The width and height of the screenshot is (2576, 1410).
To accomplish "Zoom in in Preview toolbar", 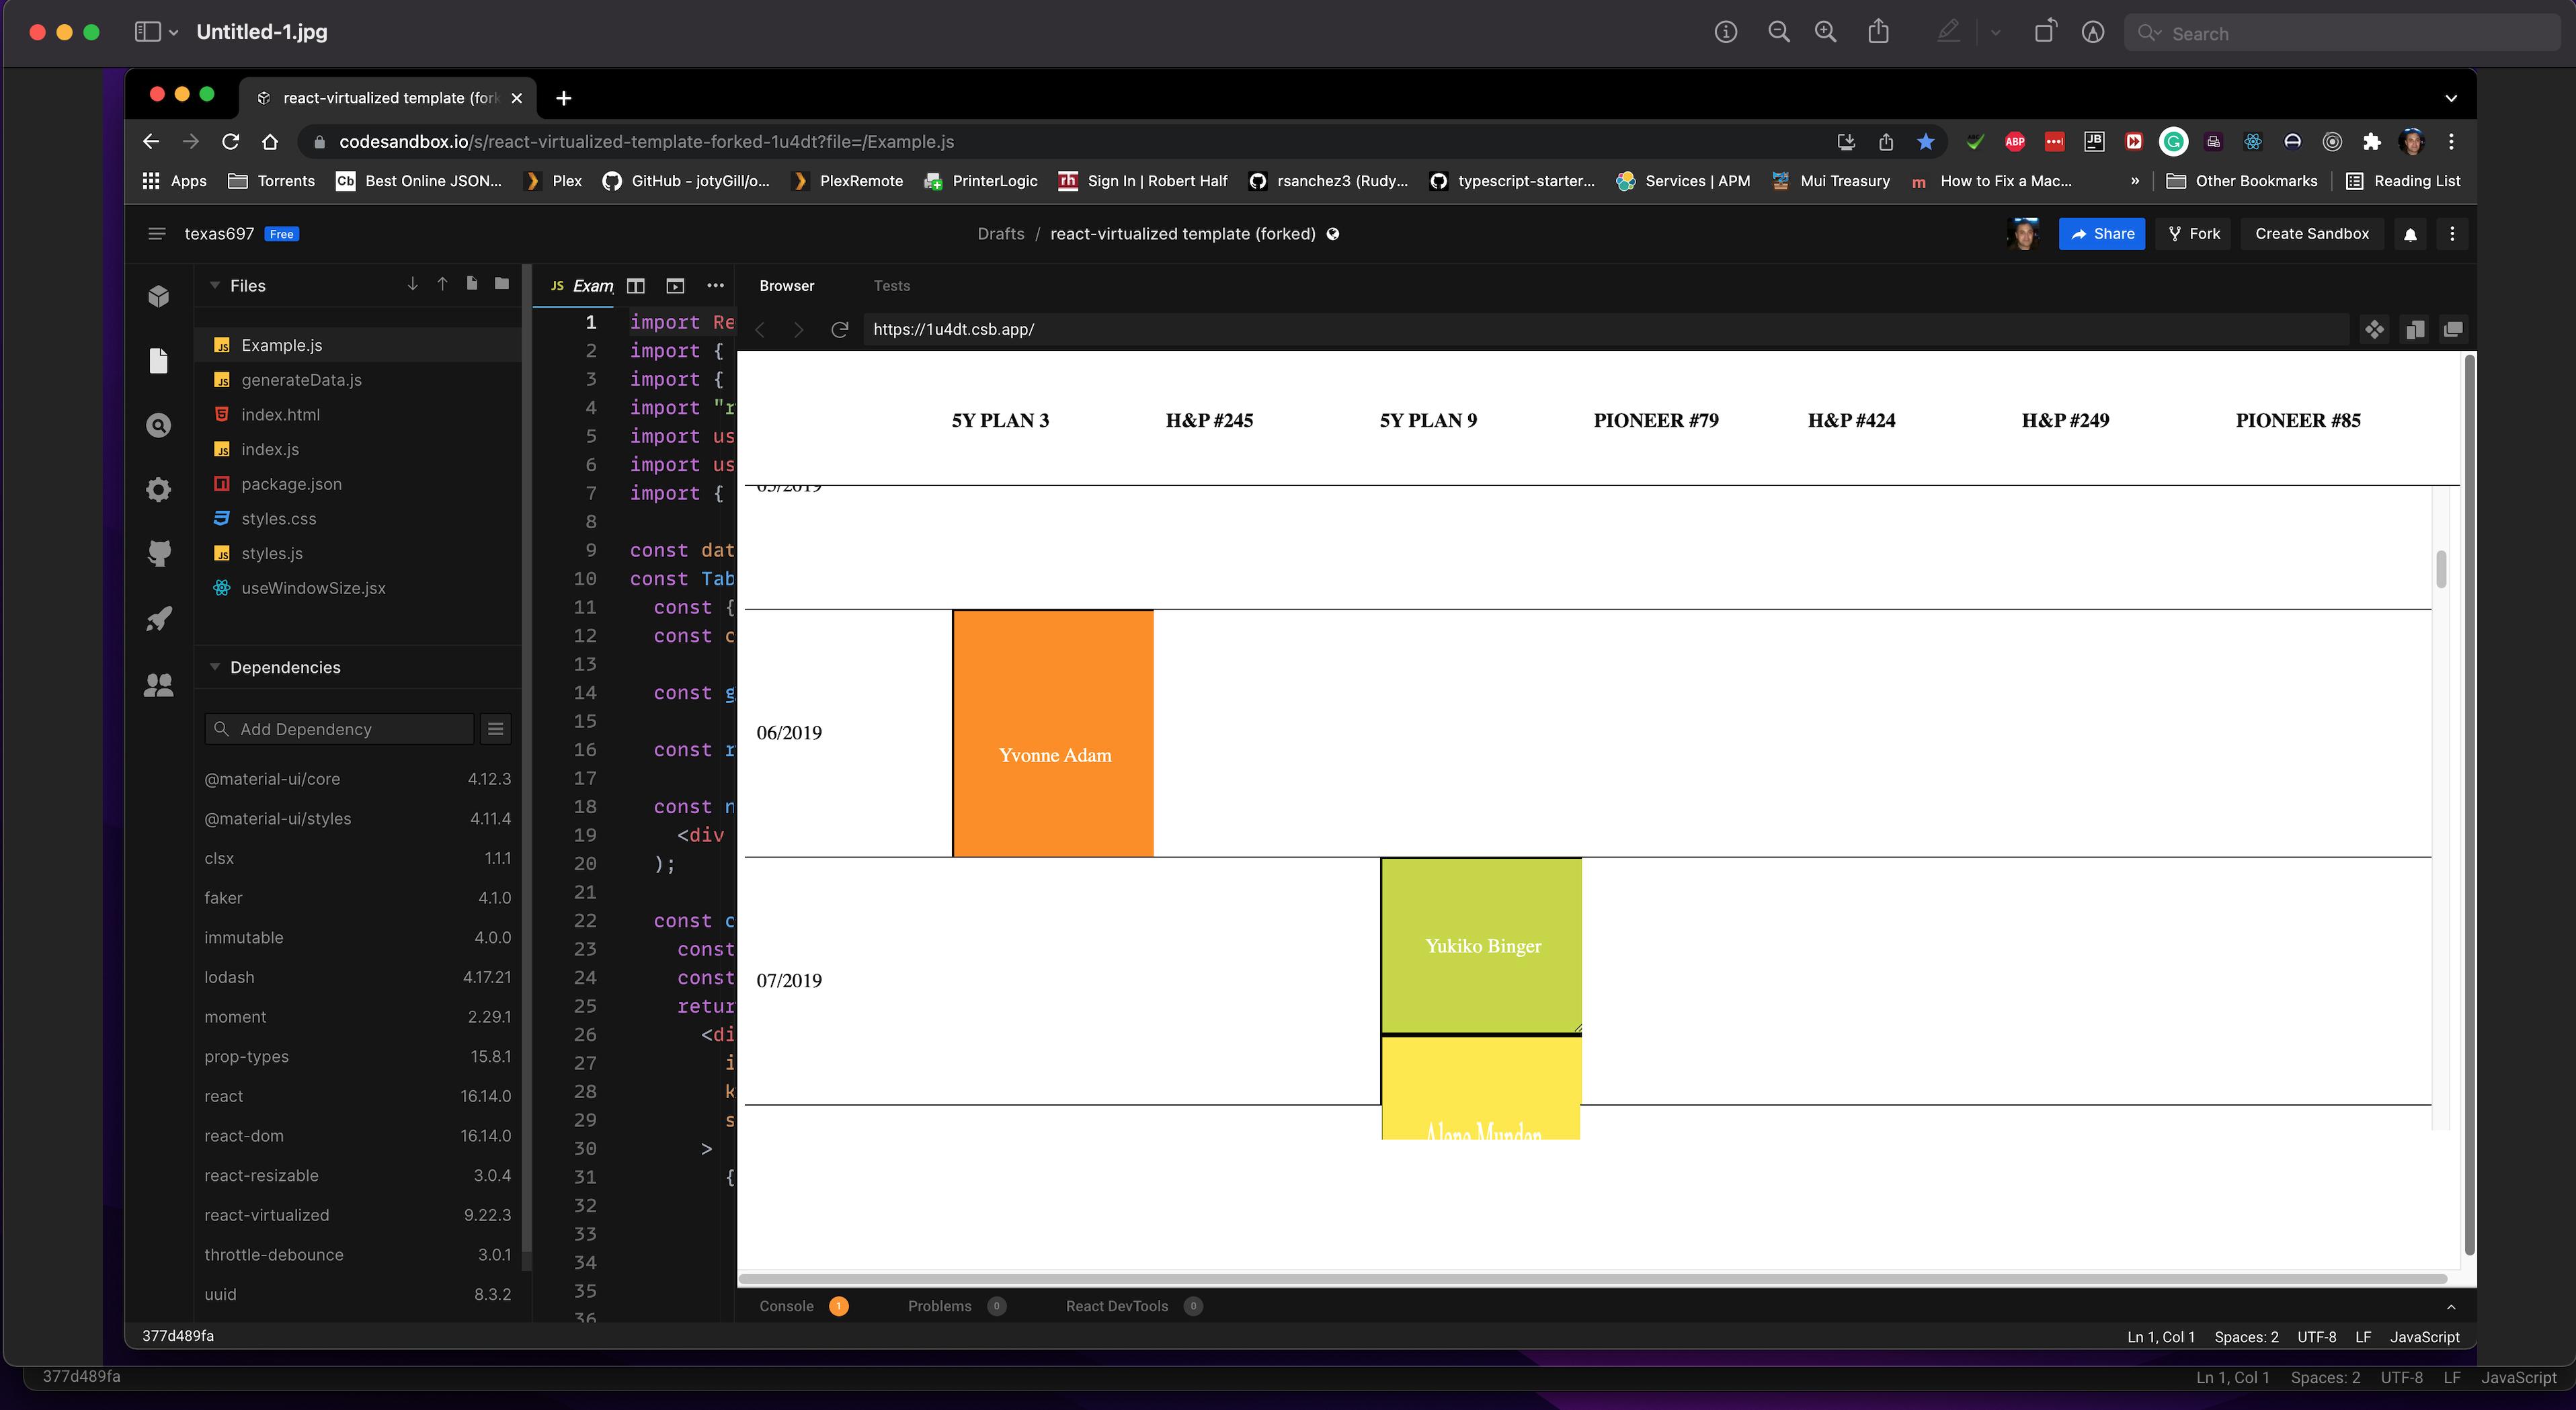I will [x=1825, y=32].
